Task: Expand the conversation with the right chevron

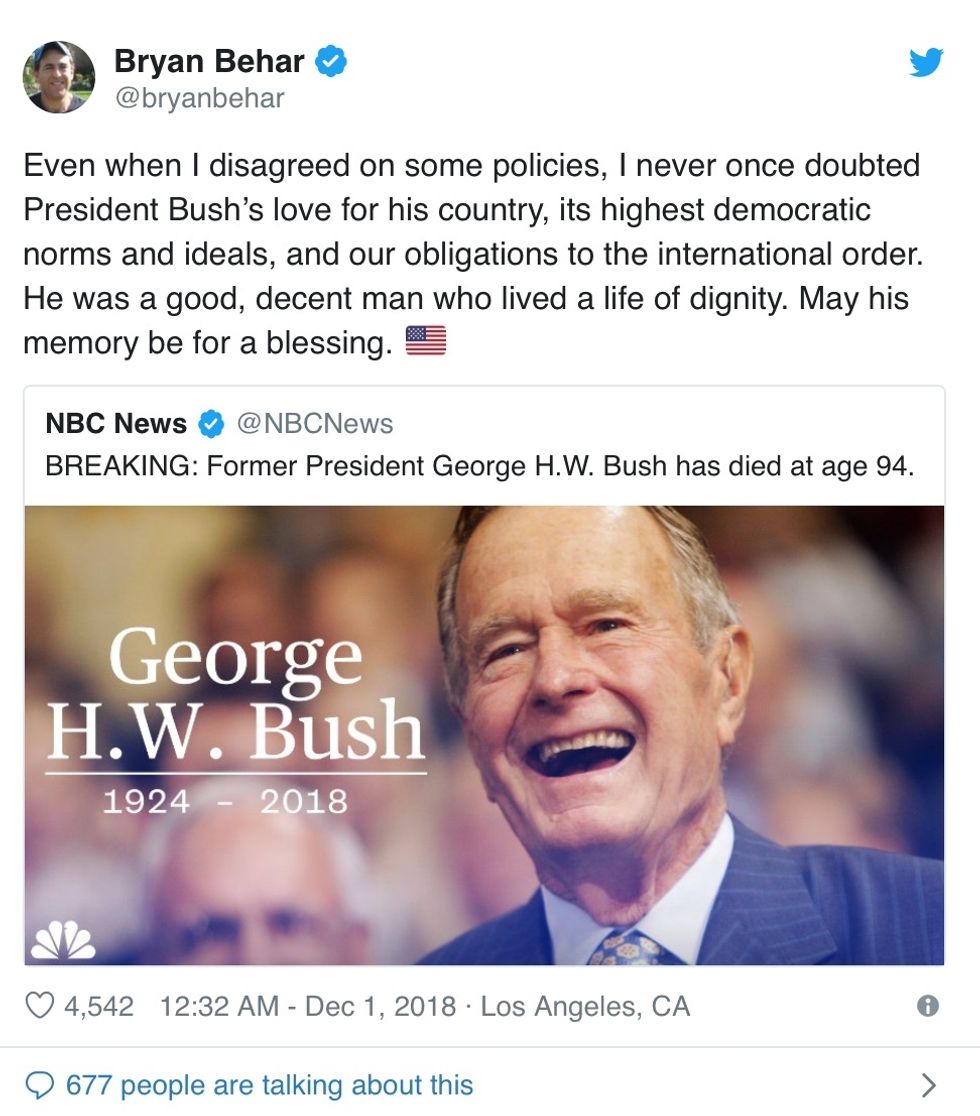Action: [929, 1085]
